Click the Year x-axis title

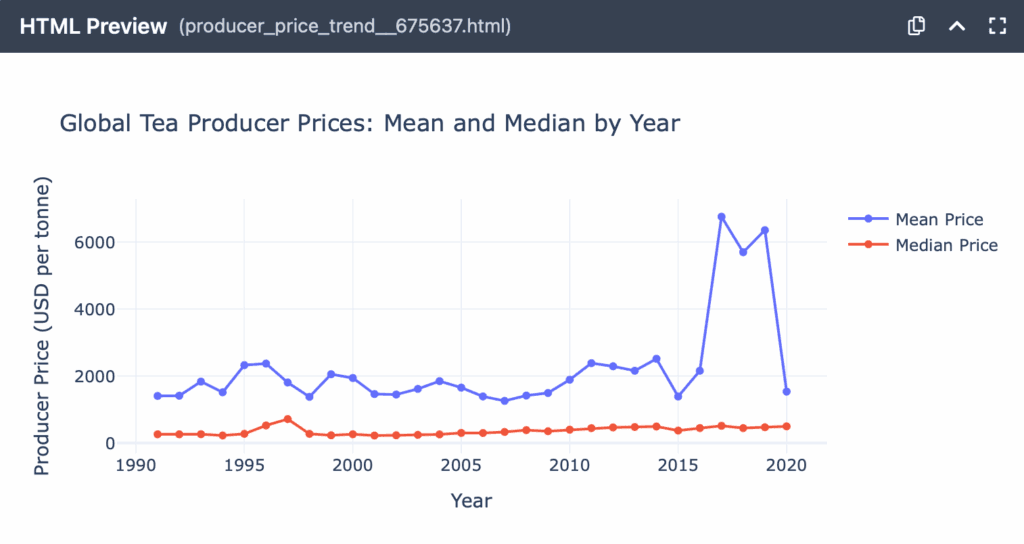point(471,500)
